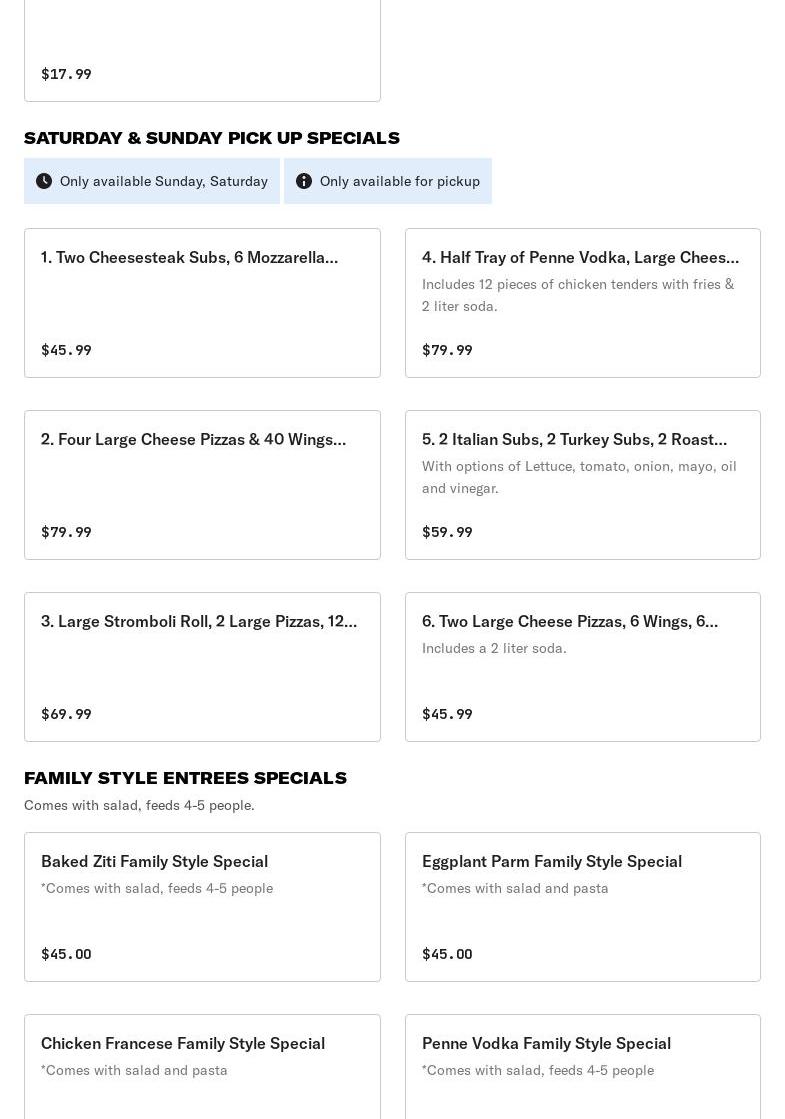Select Penne Vodka Family Style Special

[582, 1065]
